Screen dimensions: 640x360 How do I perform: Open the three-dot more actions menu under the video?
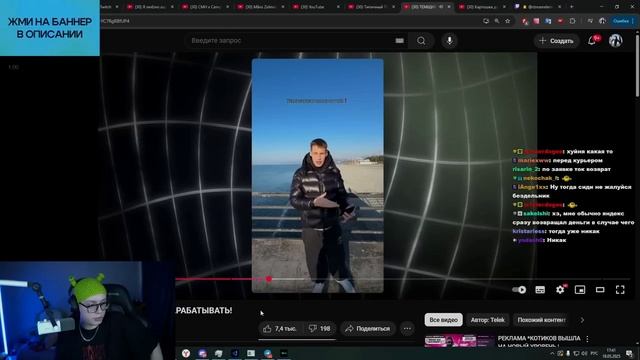tap(407, 329)
